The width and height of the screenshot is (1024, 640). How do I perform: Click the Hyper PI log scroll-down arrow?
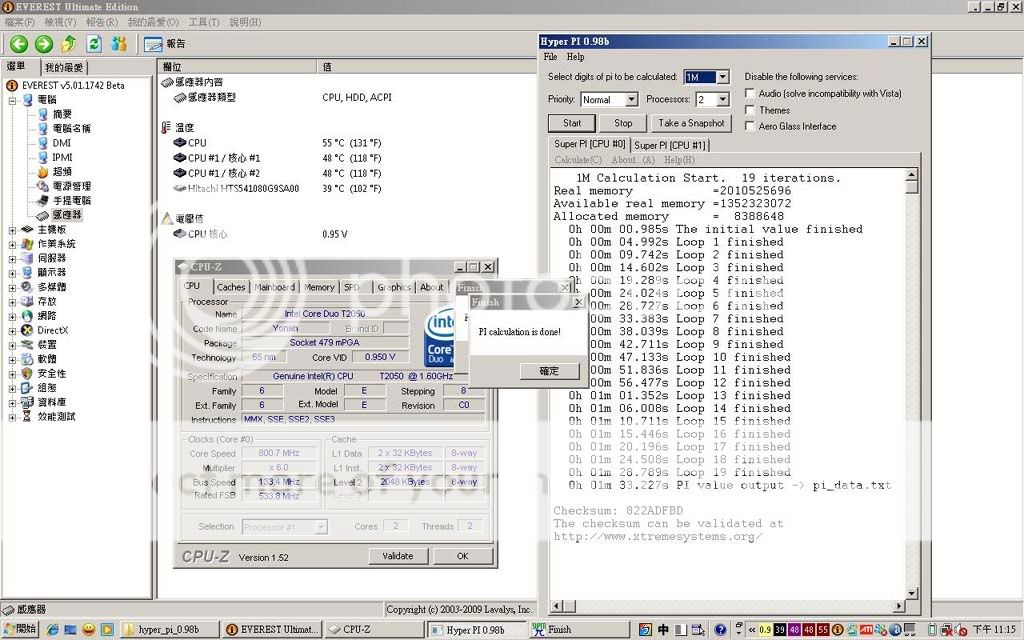pyautogui.click(x=912, y=593)
